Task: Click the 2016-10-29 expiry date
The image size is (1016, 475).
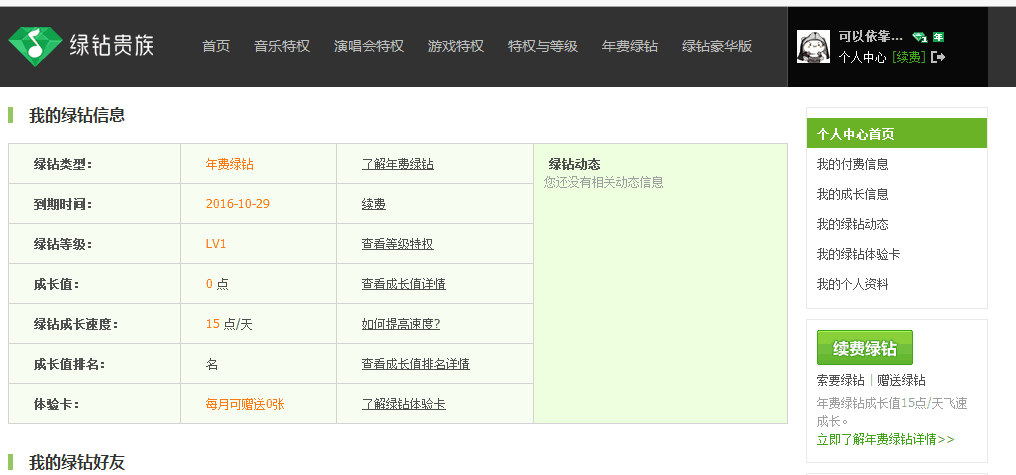Action: click(238, 204)
